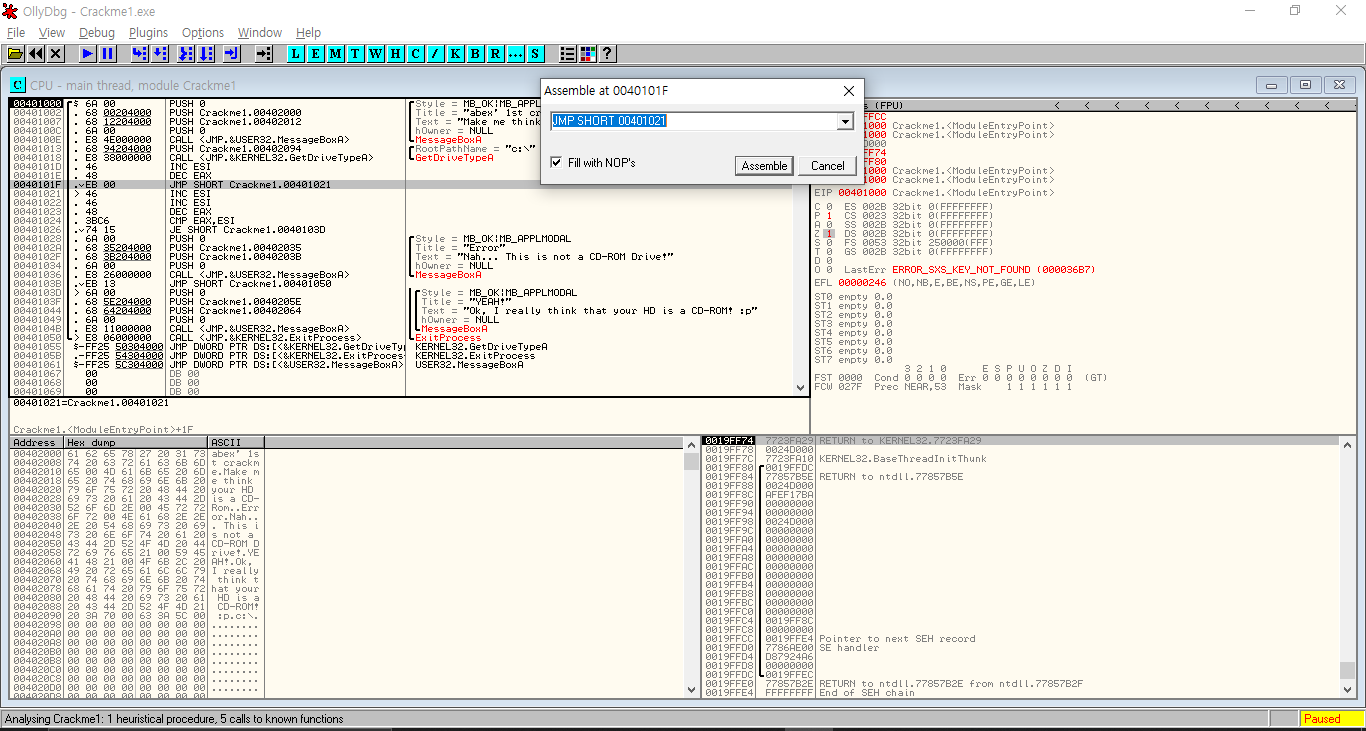
Task: Open Go to address toolbar icon
Action: [x=264, y=53]
